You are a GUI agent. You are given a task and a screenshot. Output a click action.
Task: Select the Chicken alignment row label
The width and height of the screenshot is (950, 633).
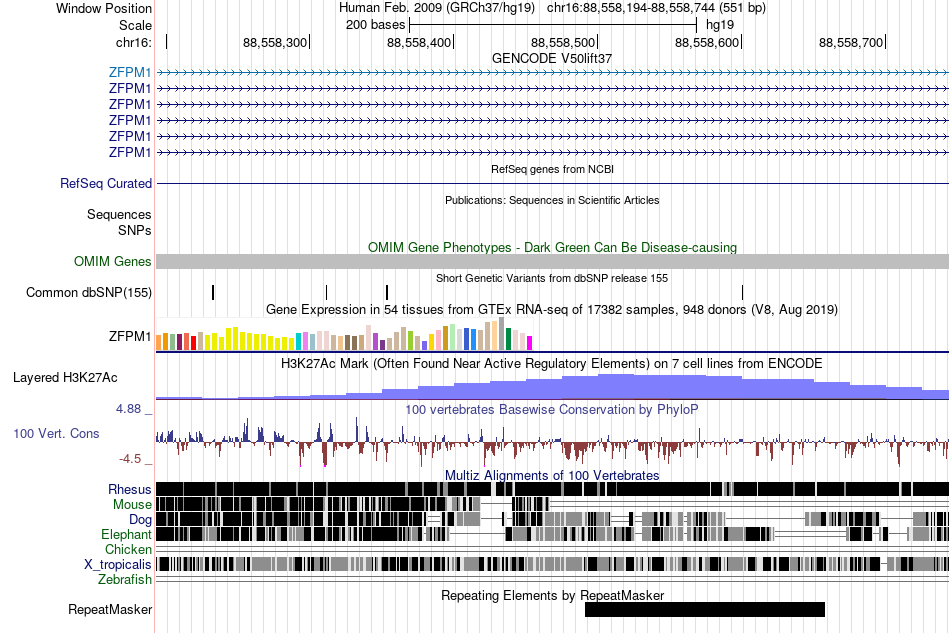128,549
